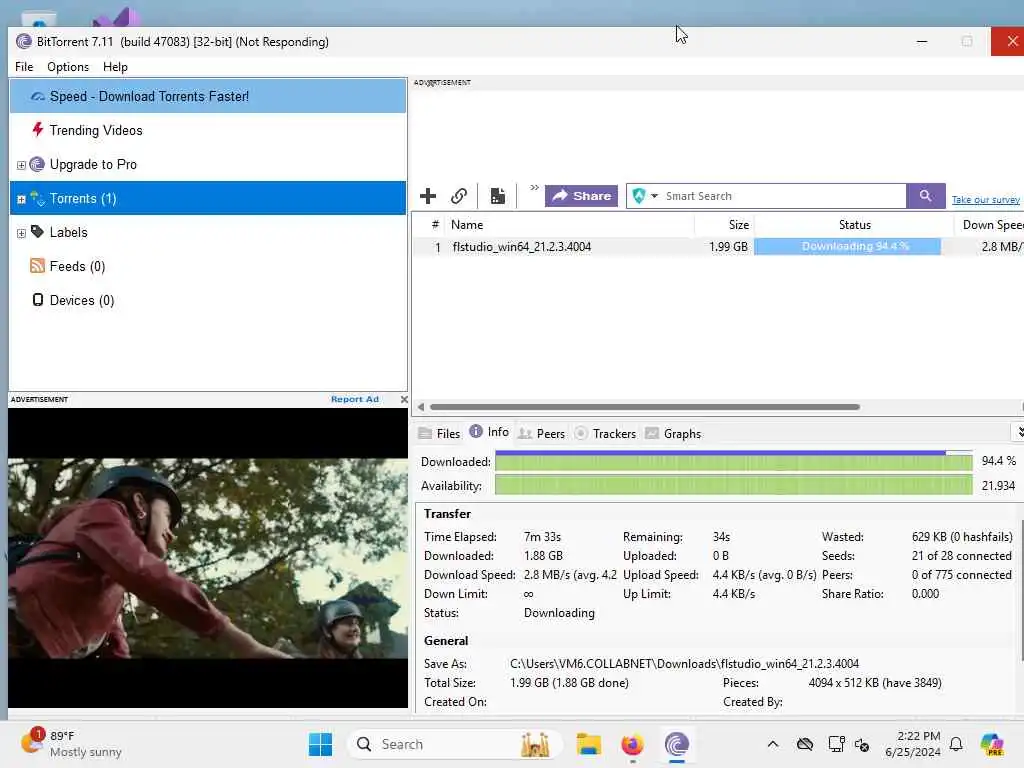Expand the Torrents (1) tree node
This screenshot has width=1024, height=768.
21,199
